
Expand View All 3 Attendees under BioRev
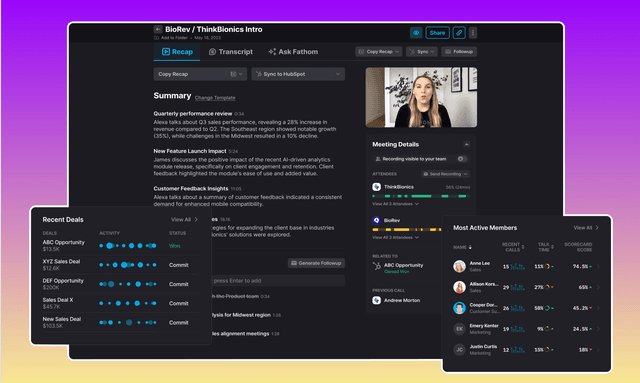(395, 237)
